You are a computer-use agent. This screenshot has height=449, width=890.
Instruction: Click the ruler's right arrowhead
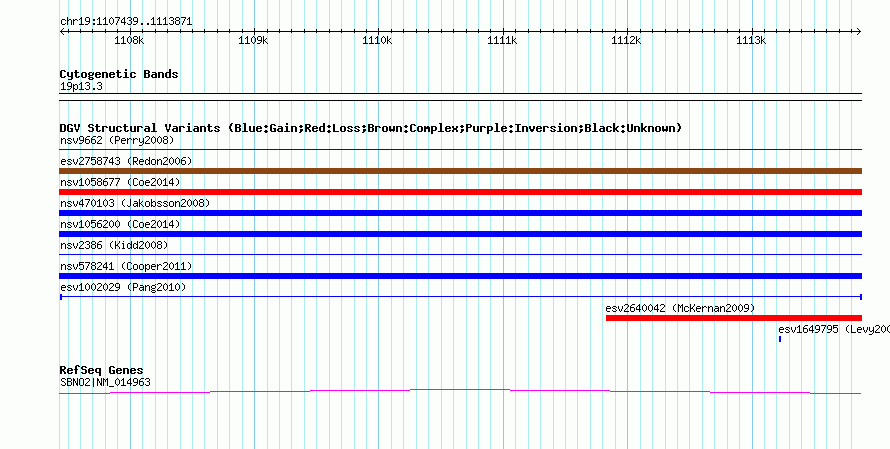[x=859, y=31]
